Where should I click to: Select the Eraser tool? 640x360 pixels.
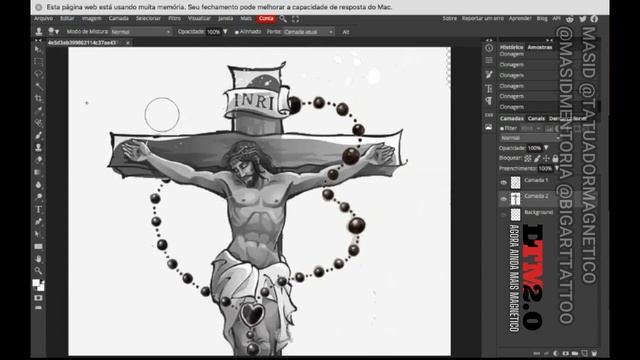click(38, 160)
